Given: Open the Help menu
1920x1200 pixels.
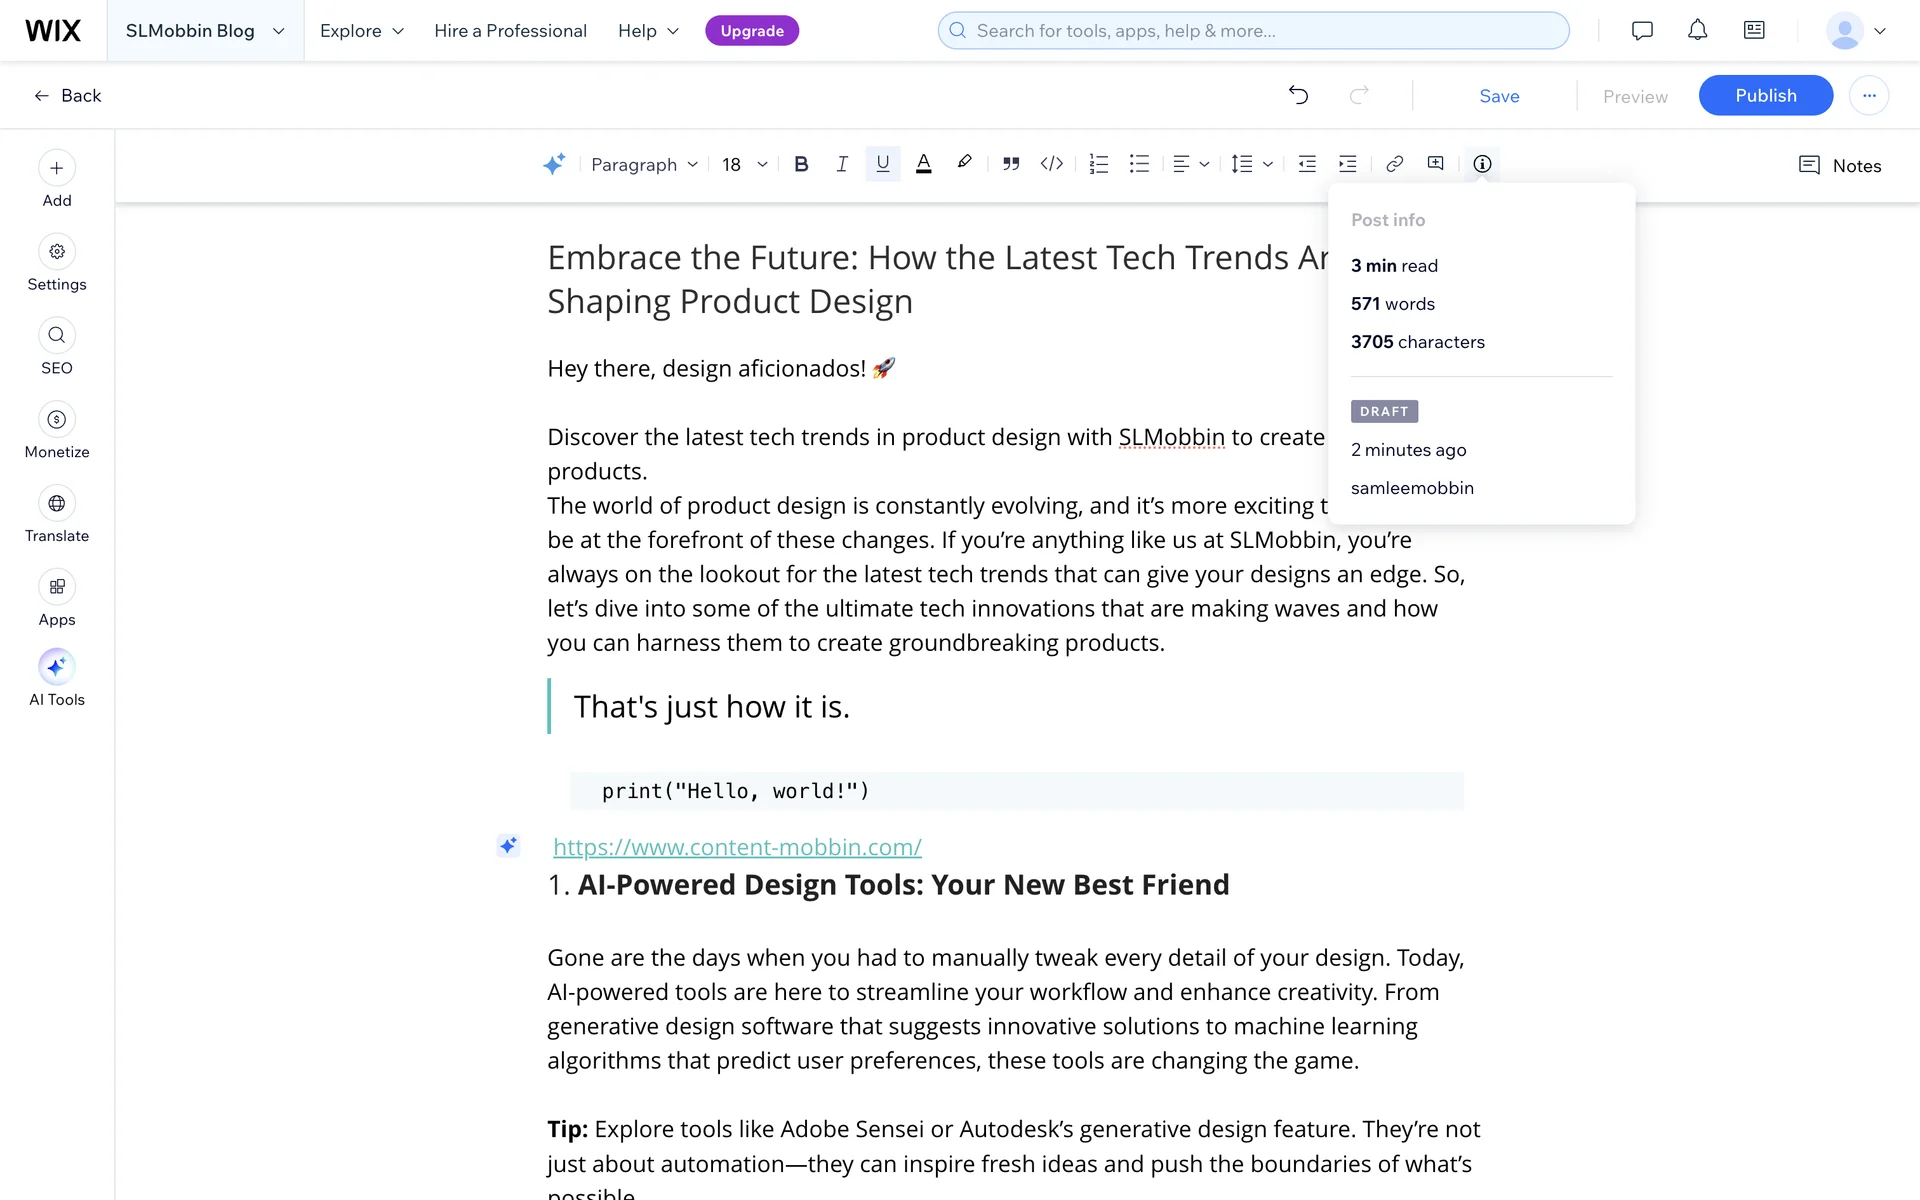Looking at the screenshot, I should point(648,31).
